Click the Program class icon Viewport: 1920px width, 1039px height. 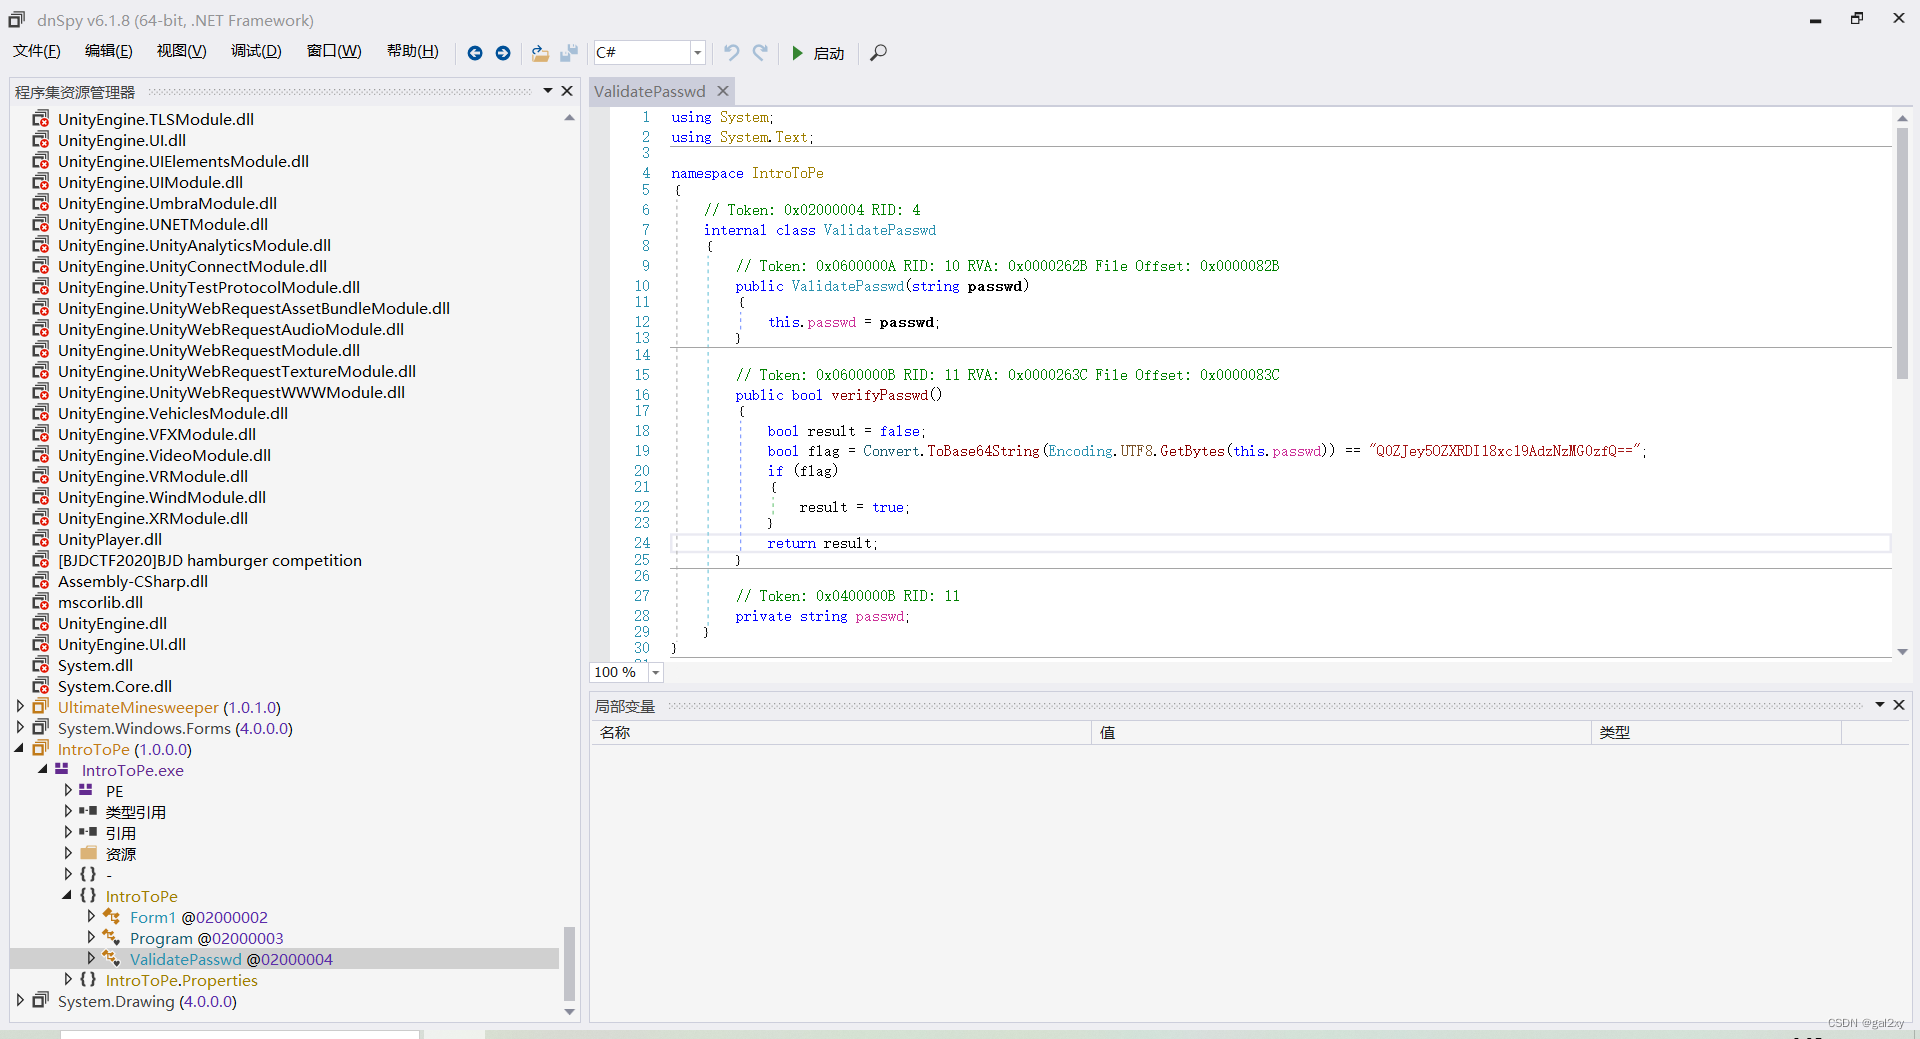point(111,937)
